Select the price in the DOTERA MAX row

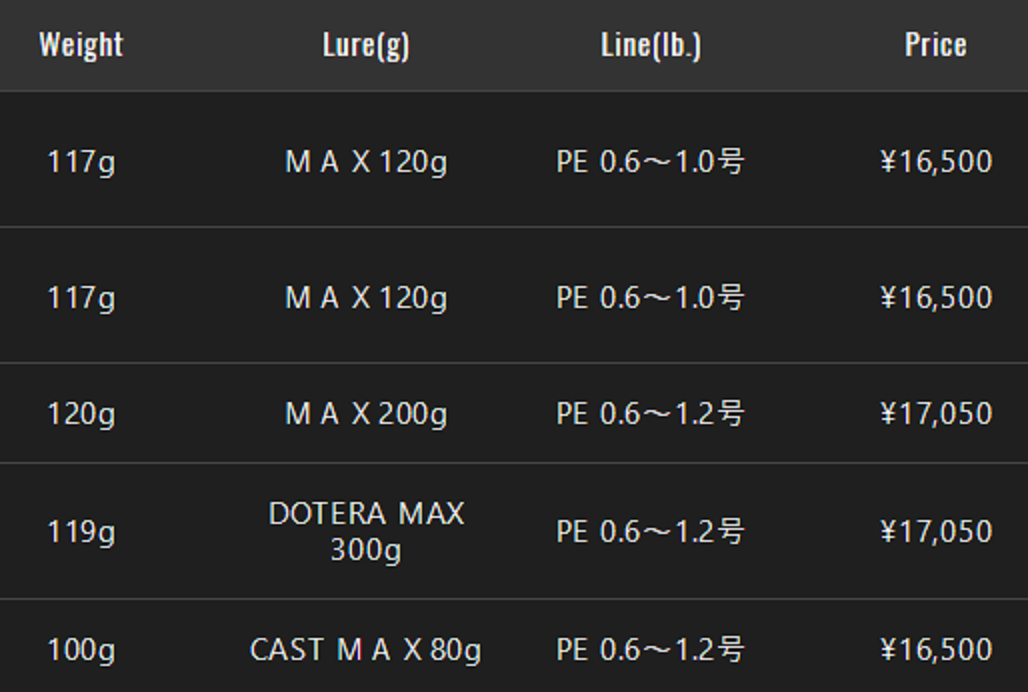point(935,532)
